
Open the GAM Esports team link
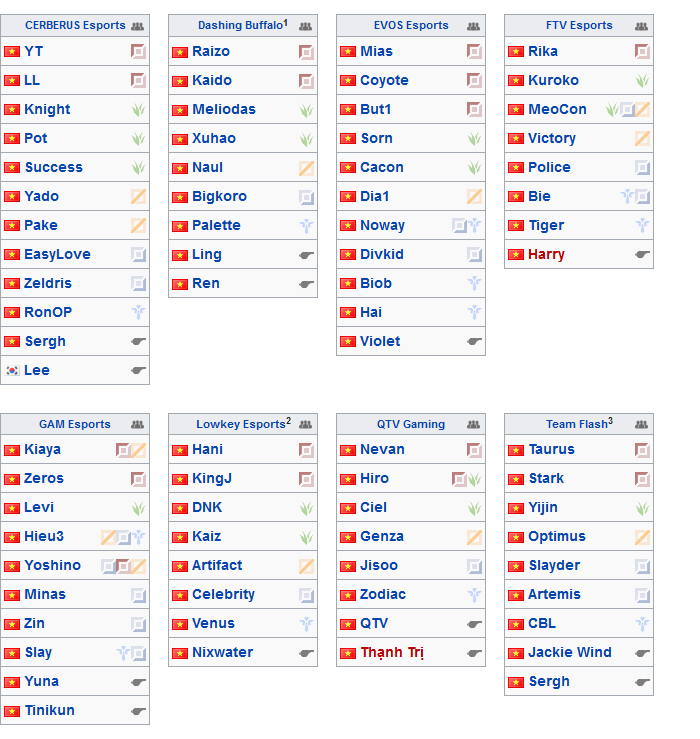(x=74, y=424)
